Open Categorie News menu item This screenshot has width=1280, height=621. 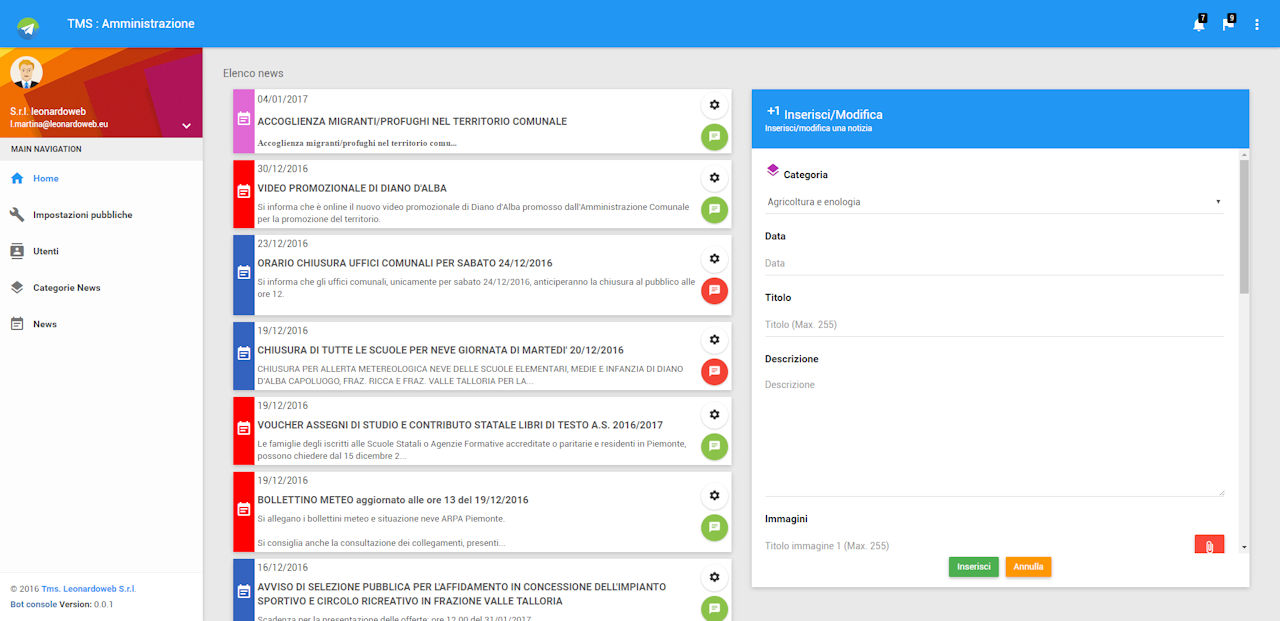(66, 288)
